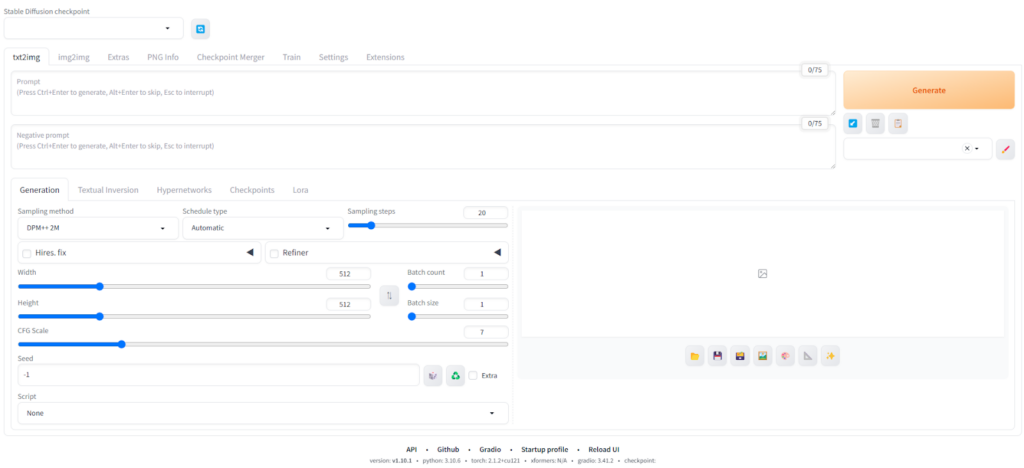Refresh the Stable Diffusion checkpoint list
Screen dimensions: 1024x468
[x=200, y=29]
